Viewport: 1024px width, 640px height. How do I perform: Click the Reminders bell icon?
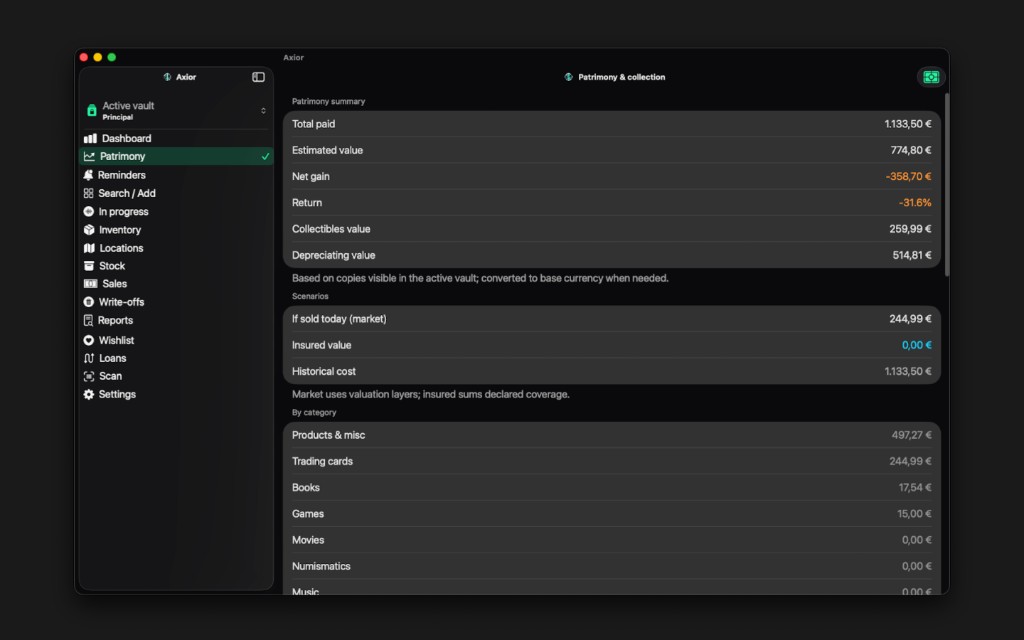[x=88, y=175]
